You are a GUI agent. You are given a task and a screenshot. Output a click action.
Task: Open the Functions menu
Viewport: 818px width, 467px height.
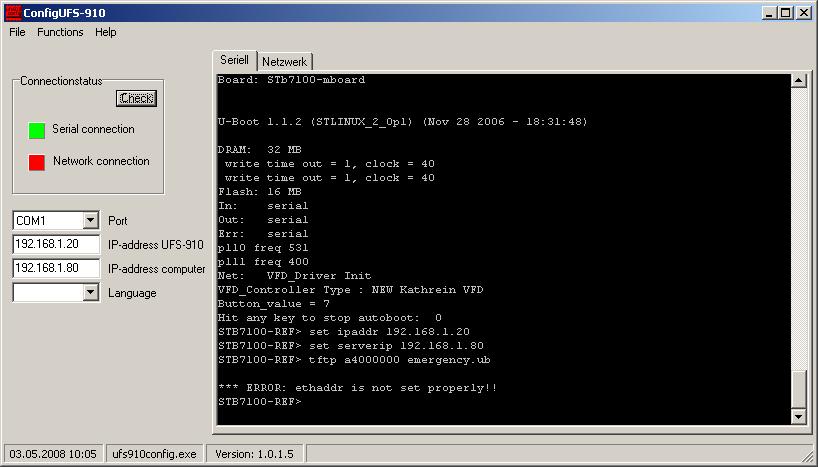pyautogui.click(x=60, y=32)
